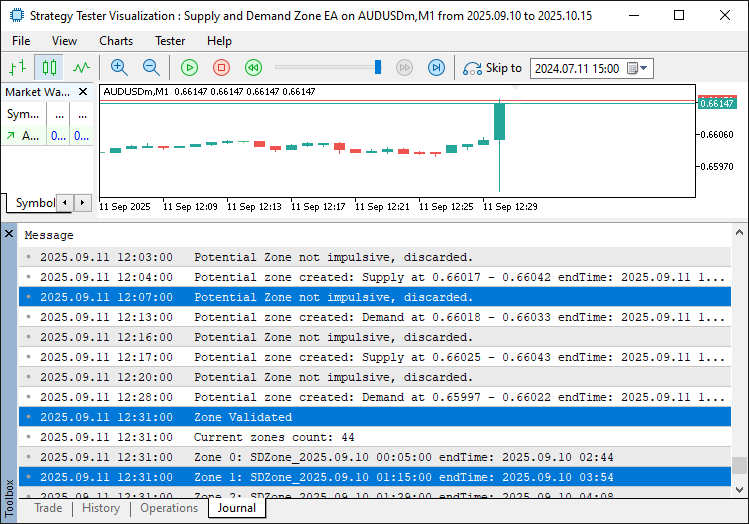Select the bar chart view icon
This screenshot has width=749, height=524.
click(17, 68)
